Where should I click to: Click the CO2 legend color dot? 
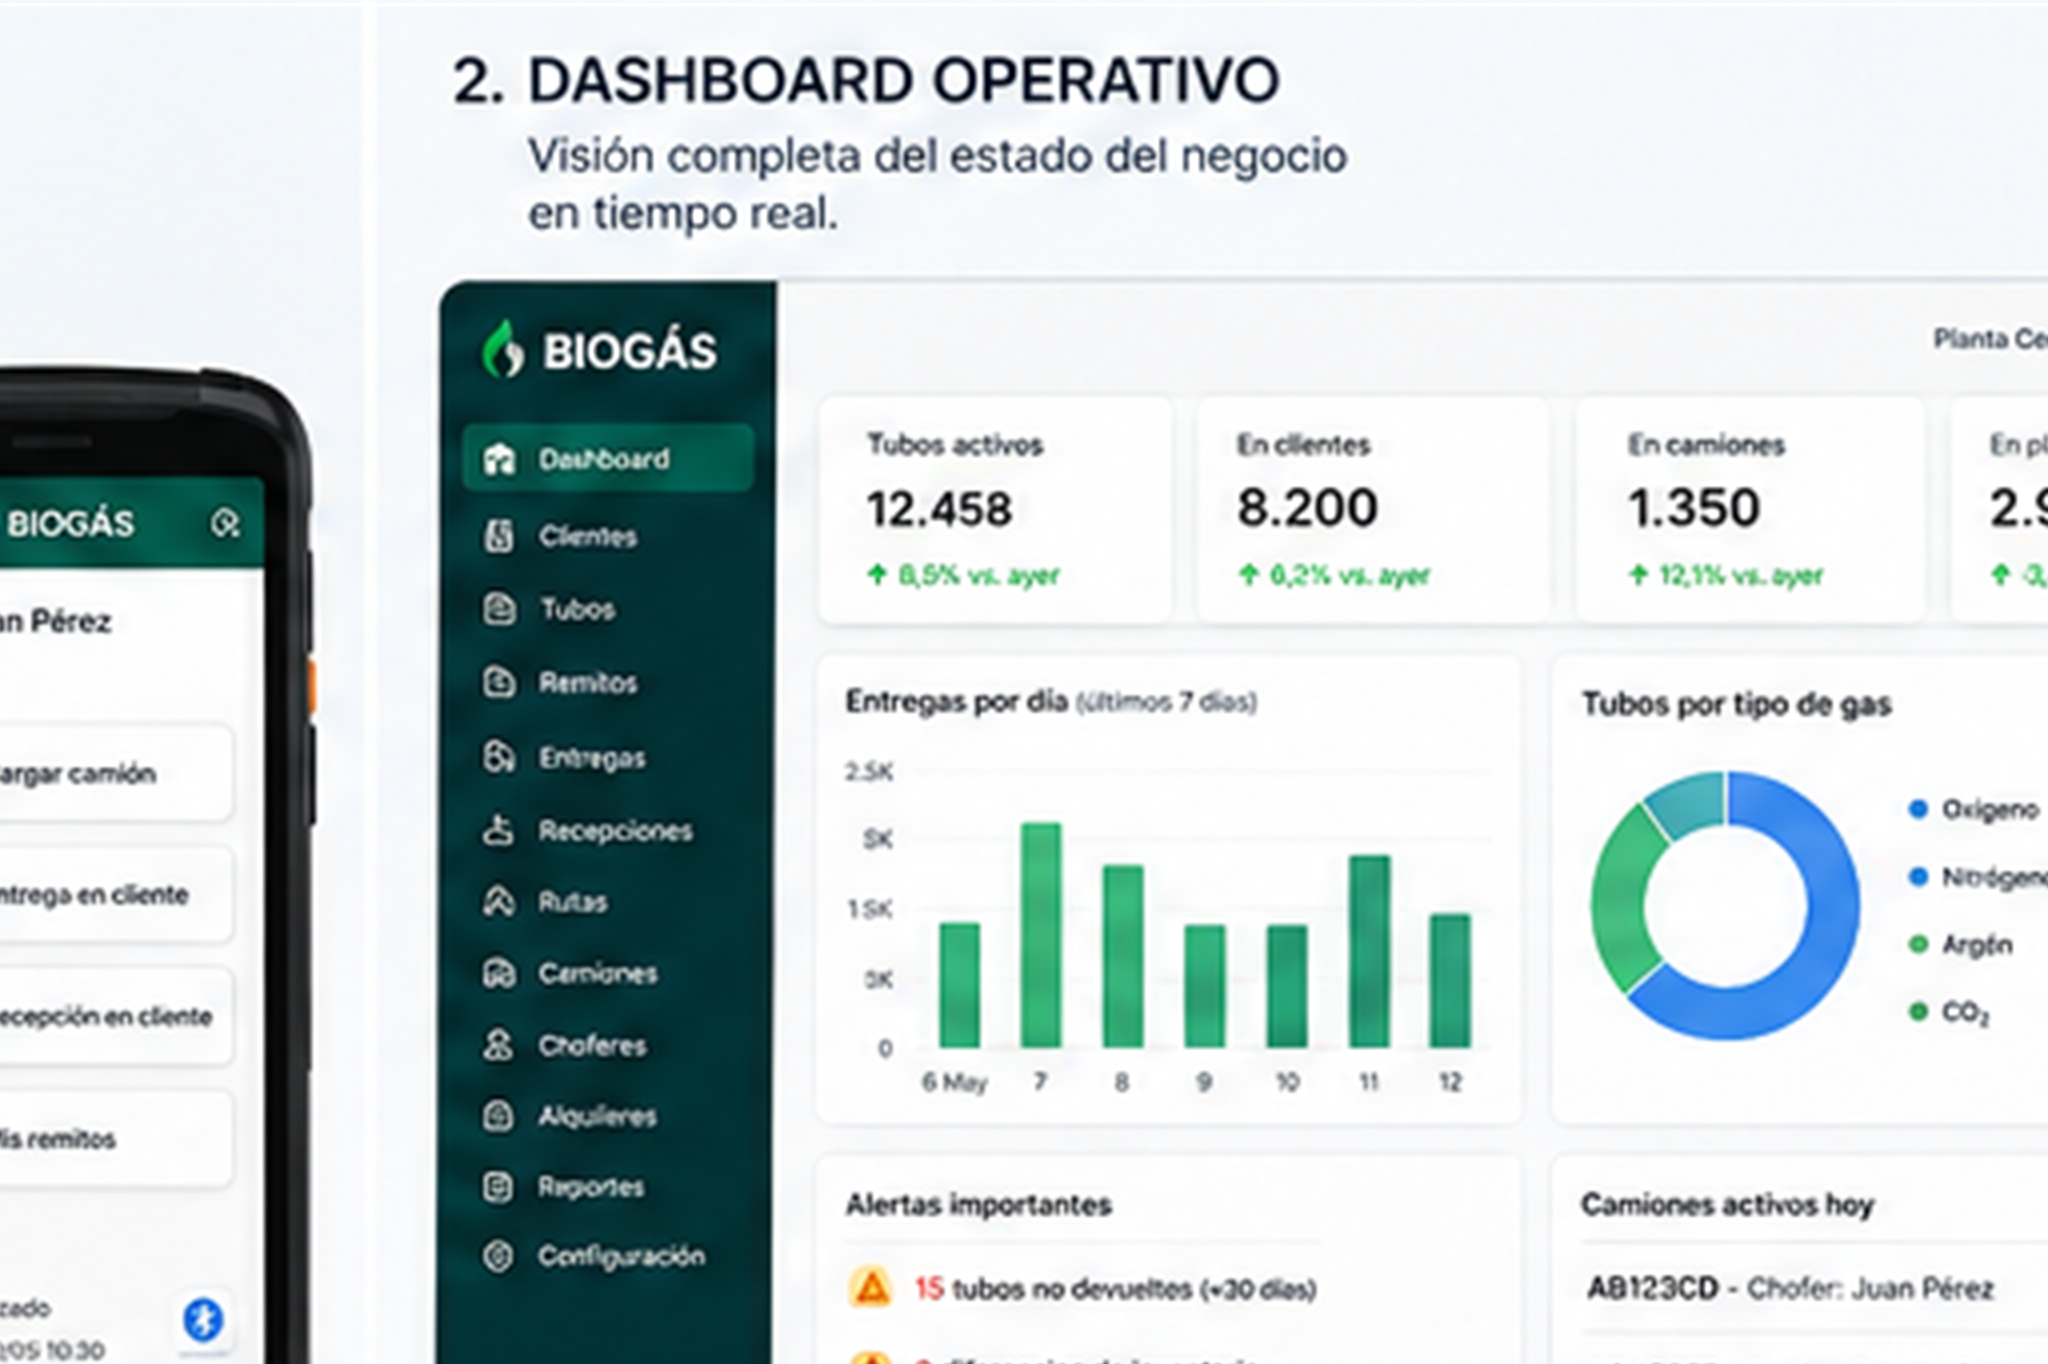pos(1918,1012)
